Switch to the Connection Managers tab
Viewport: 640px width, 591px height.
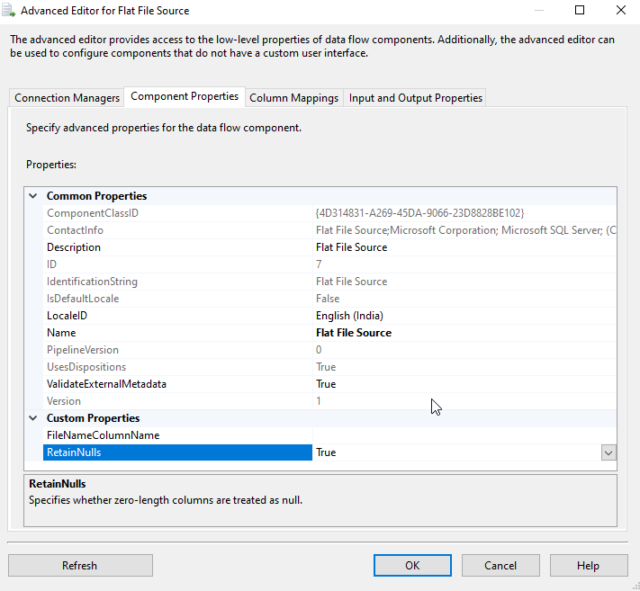(67, 98)
